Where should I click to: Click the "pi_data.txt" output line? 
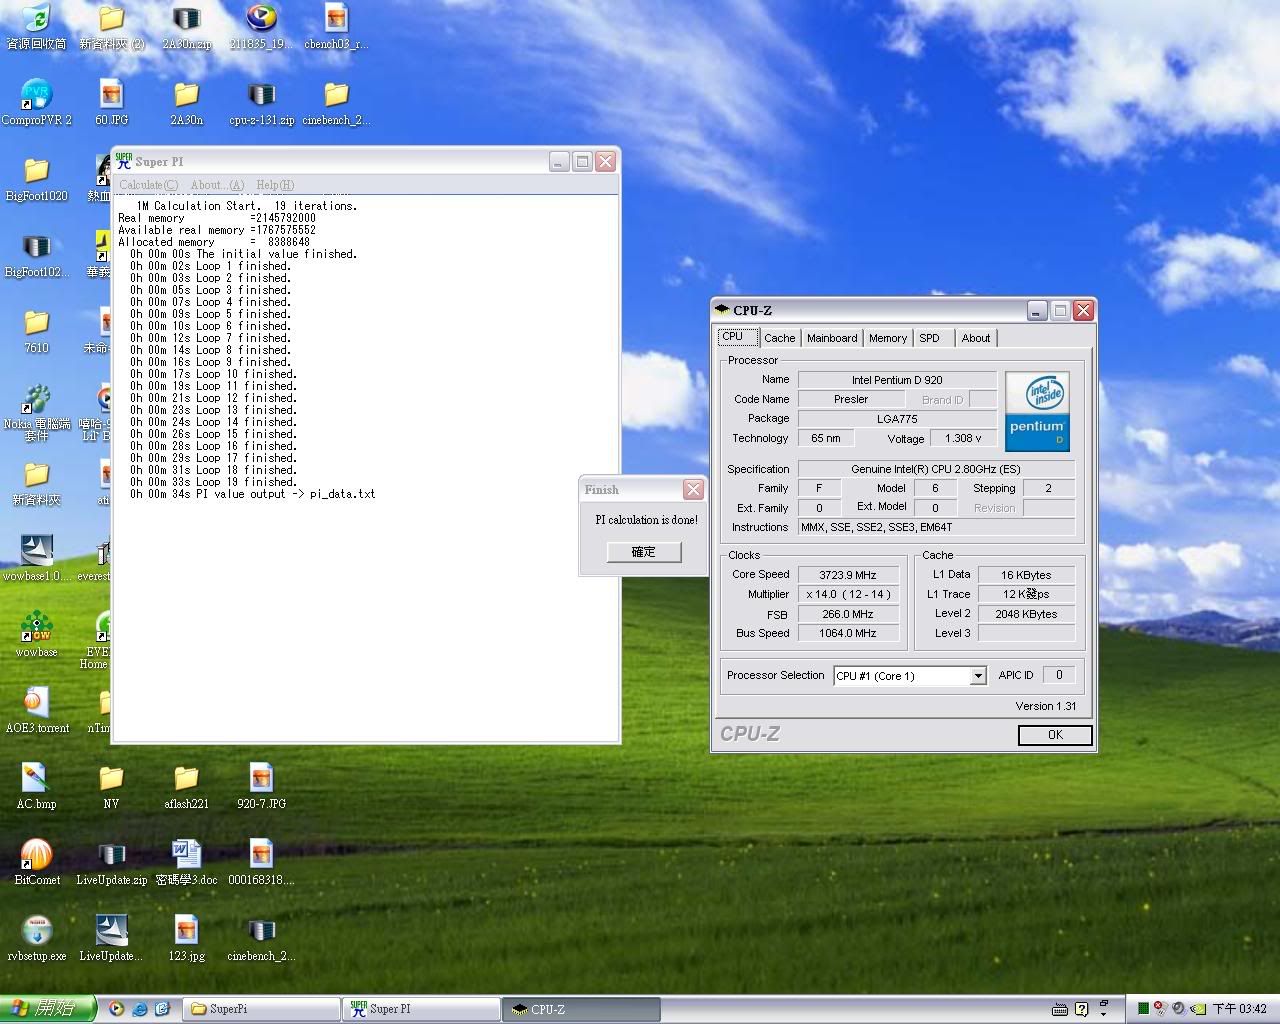tap(252, 494)
